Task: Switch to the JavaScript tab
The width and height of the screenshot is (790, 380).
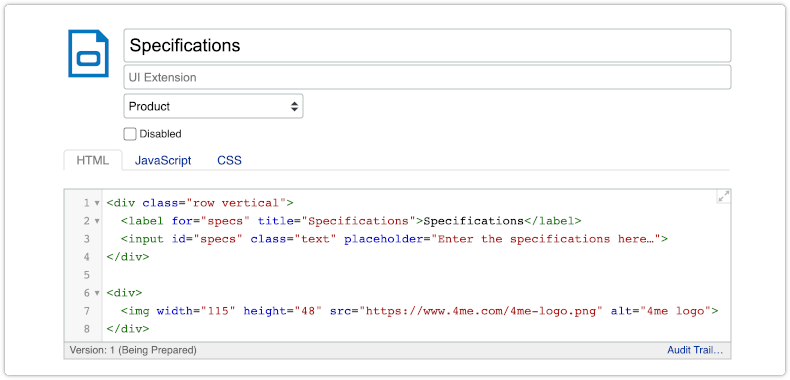Action: click(x=163, y=161)
